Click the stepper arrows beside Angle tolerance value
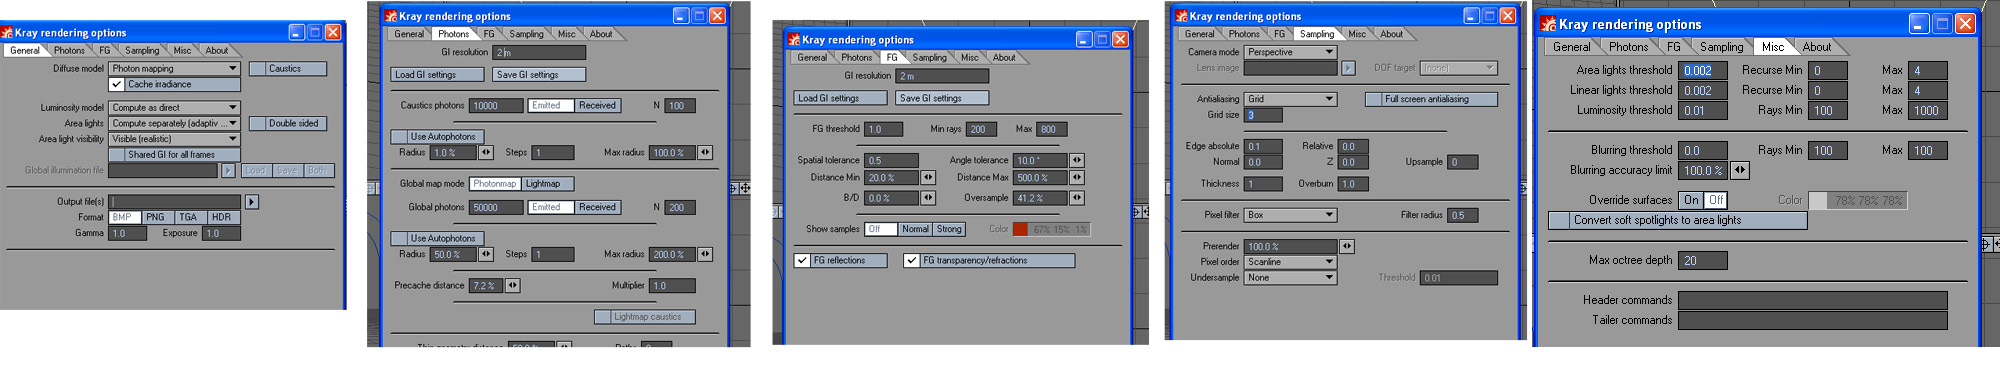 1077,160
